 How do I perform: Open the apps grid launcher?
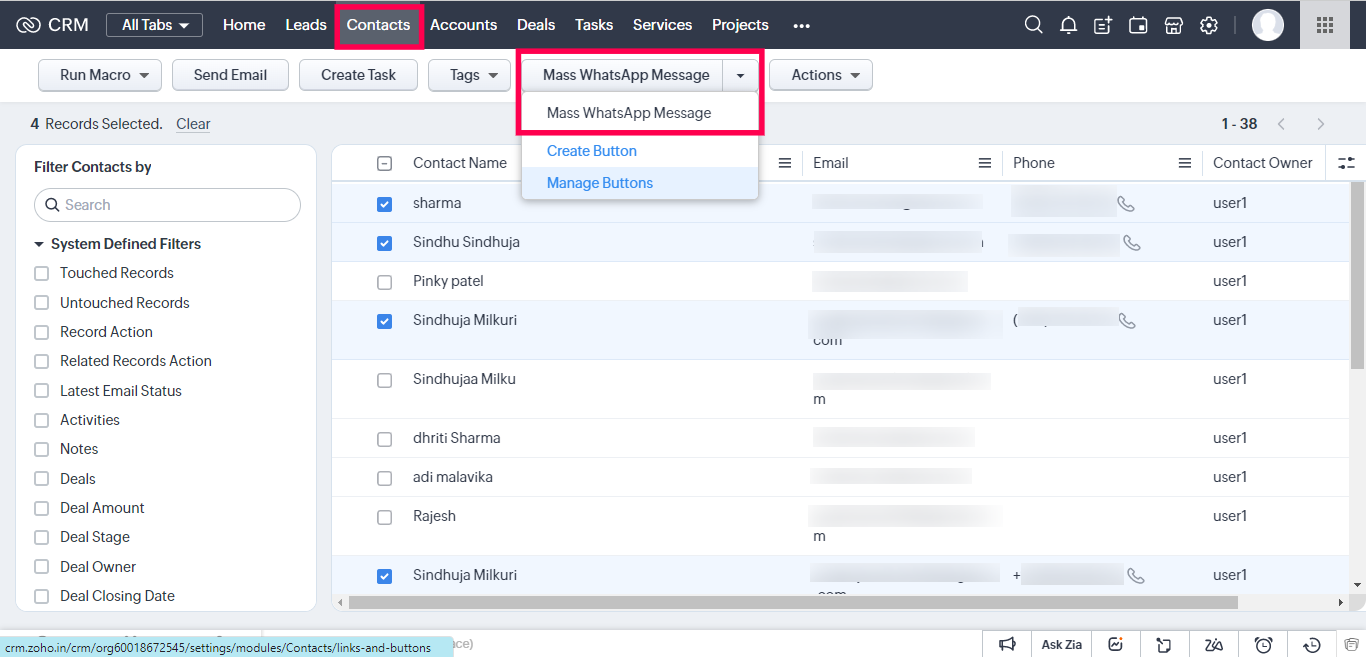(x=1325, y=25)
